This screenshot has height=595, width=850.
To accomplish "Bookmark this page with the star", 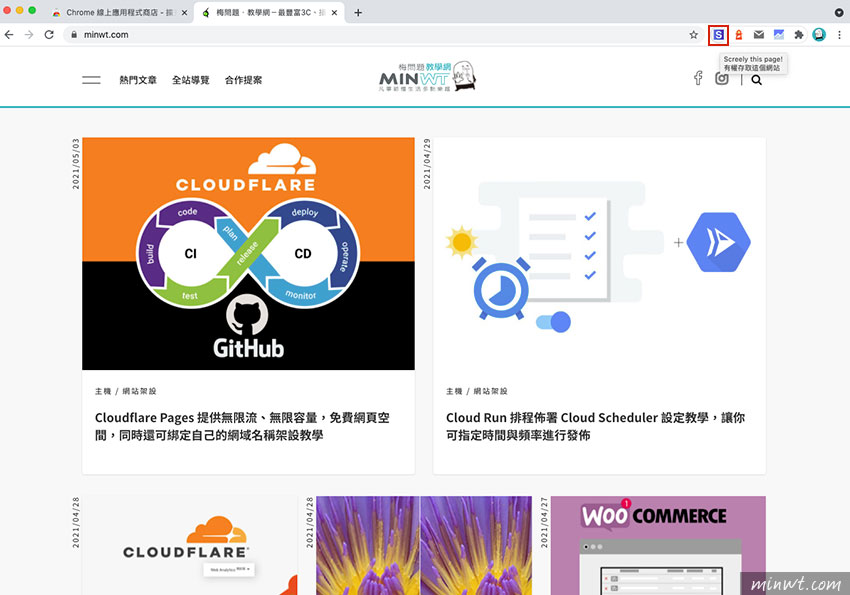I will 693,35.
